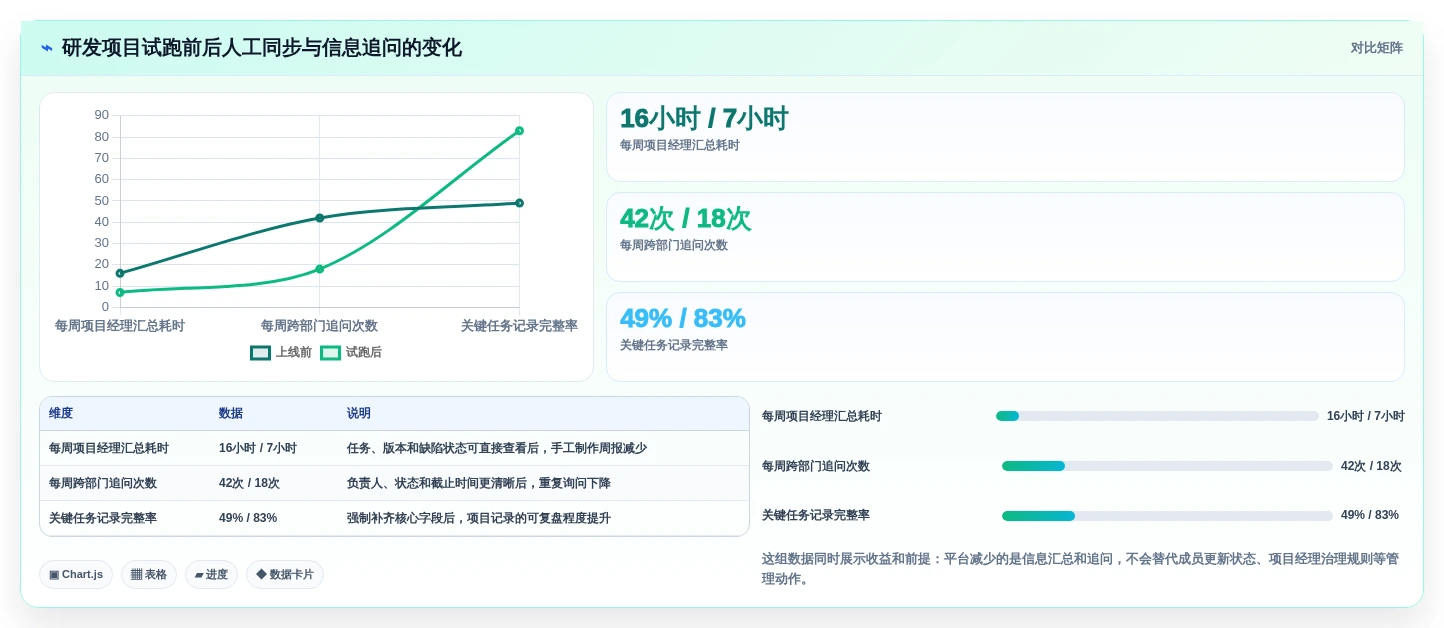The width and height of the screenshot is (1444, 628).
Task: Toggle the 试跑后 legend swatch
Action: (x=330, y=353)
